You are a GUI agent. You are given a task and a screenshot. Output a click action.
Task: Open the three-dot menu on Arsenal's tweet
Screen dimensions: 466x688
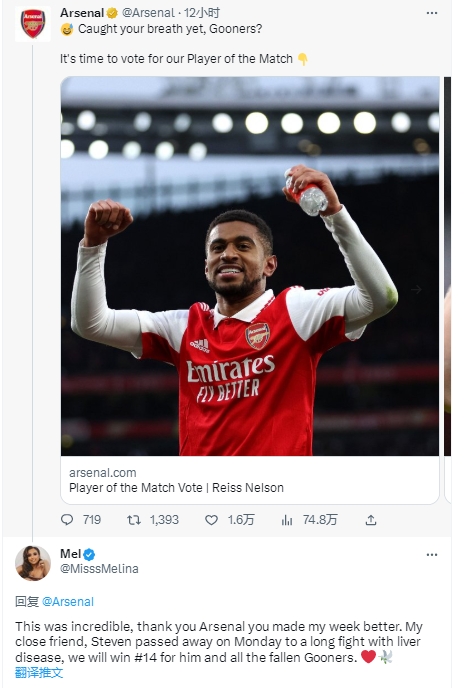coord(432,13)
